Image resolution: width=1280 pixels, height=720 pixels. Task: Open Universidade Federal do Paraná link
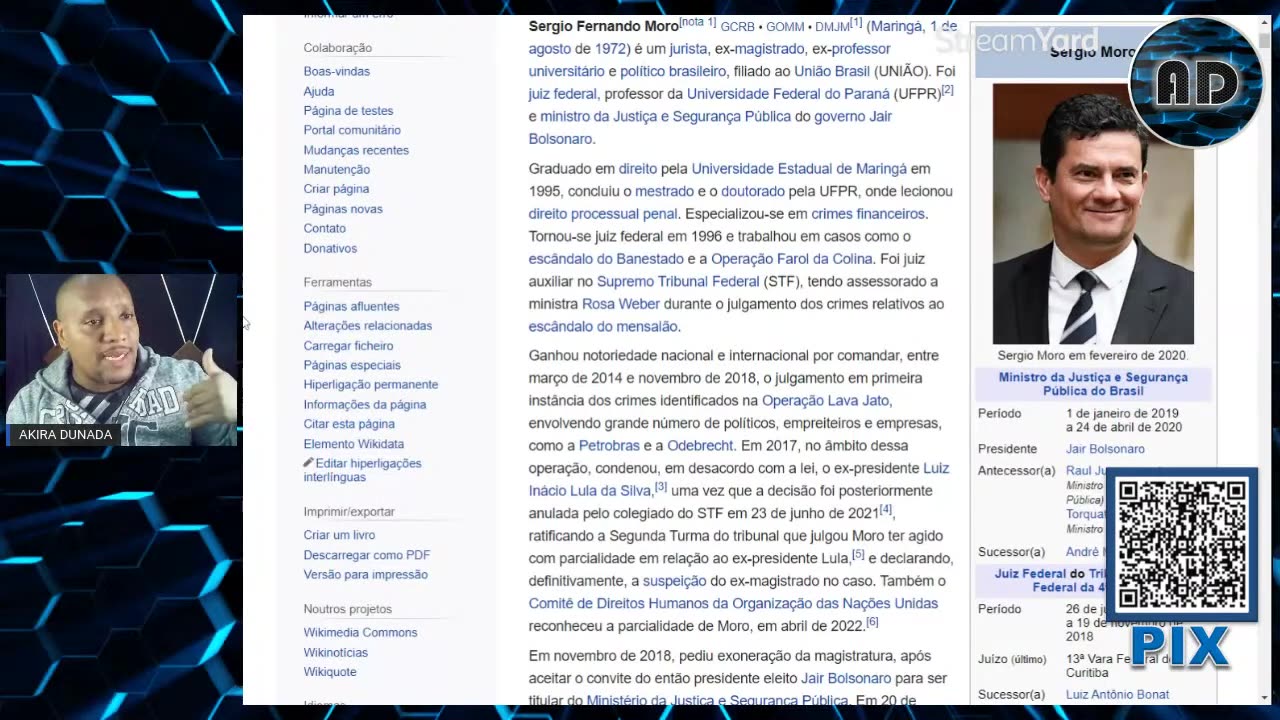[x=788, y=94]
